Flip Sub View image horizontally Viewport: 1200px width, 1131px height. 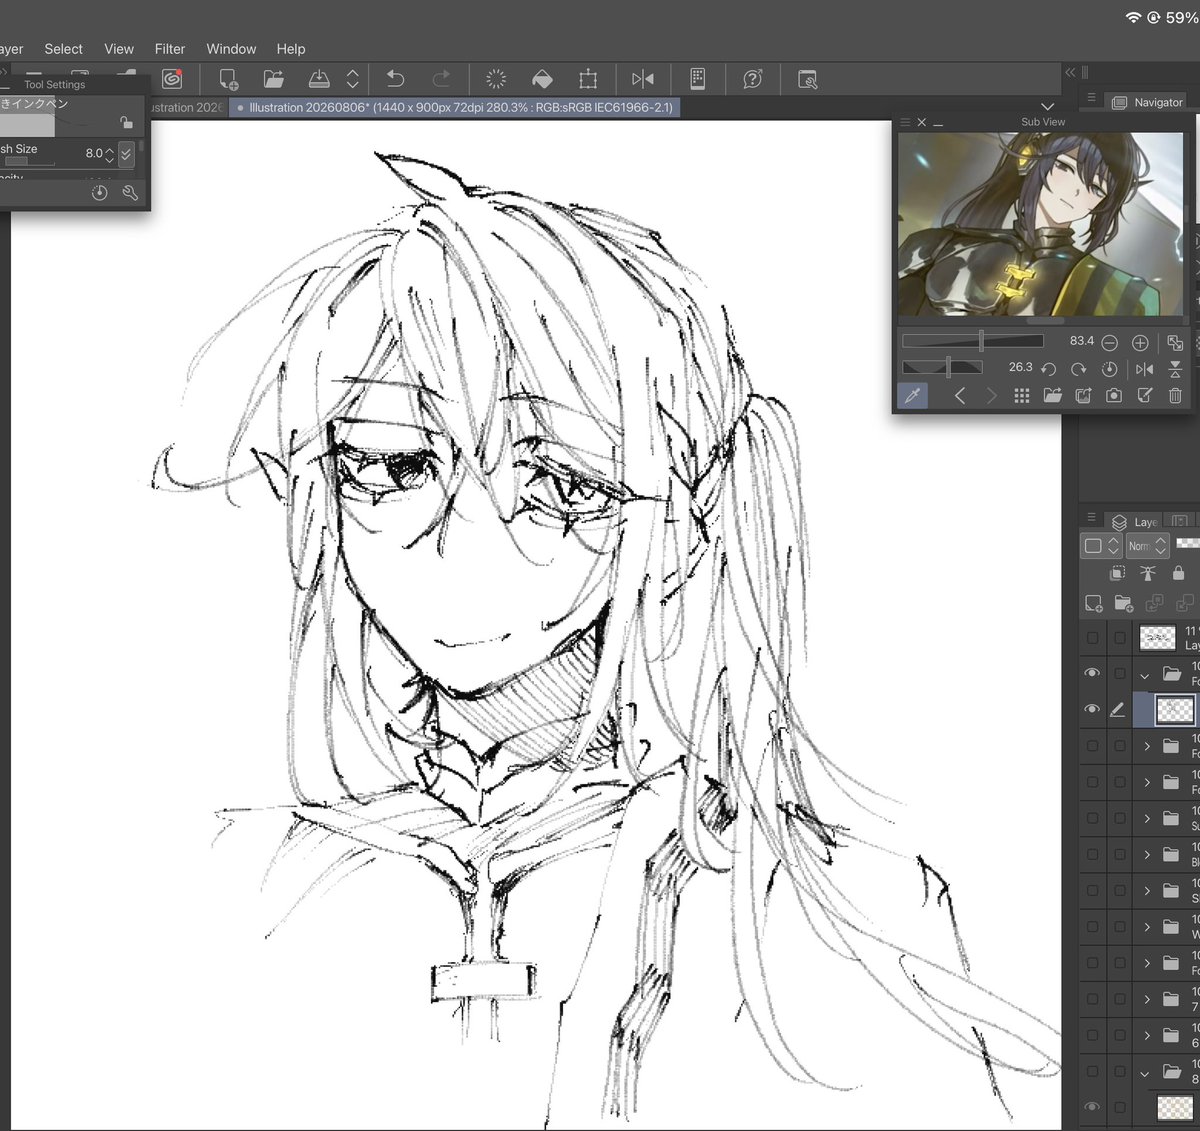click(1145, 369)
